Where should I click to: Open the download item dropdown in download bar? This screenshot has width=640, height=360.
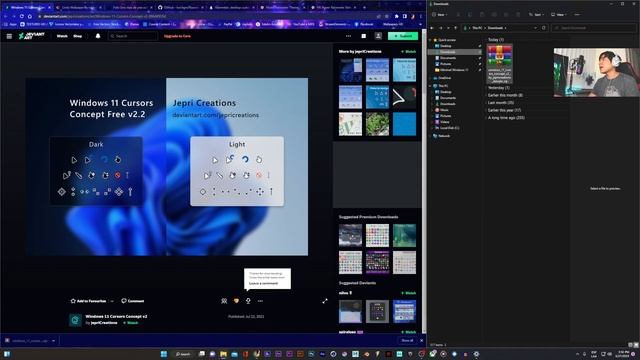point(53,340)
